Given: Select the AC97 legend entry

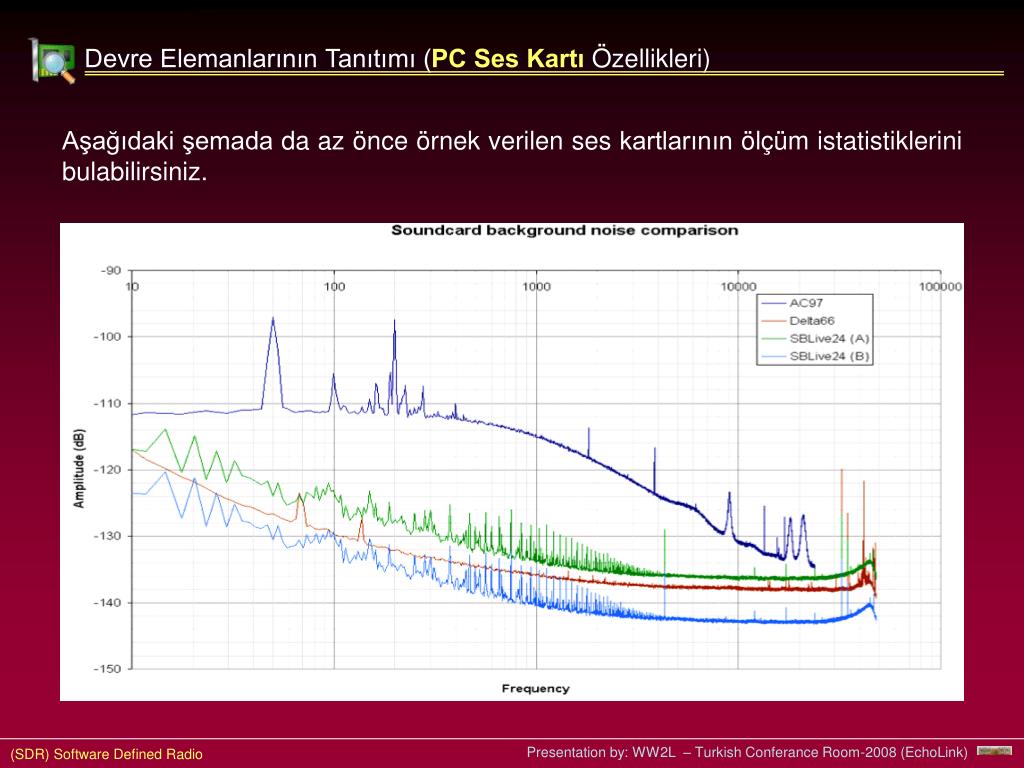Looking at the screenshot, I should pos(792,303).
